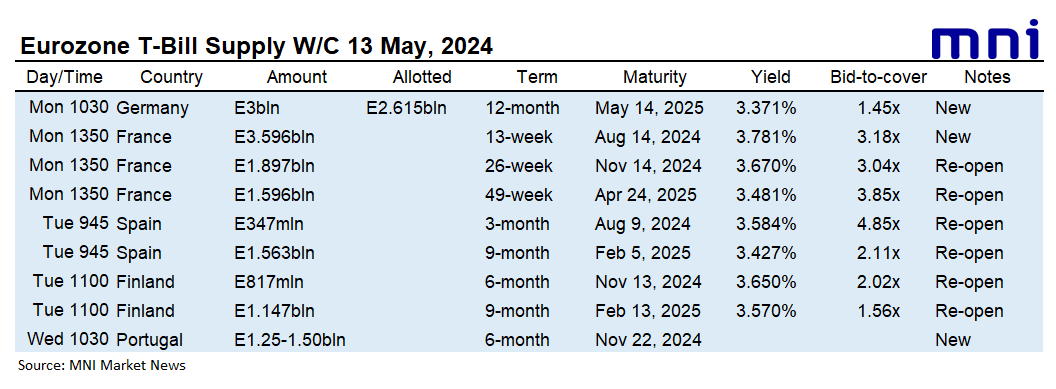Select the 49-week term cell
Image resolution: width=1056 pixels, height=389 pixels.
[519, 194]
